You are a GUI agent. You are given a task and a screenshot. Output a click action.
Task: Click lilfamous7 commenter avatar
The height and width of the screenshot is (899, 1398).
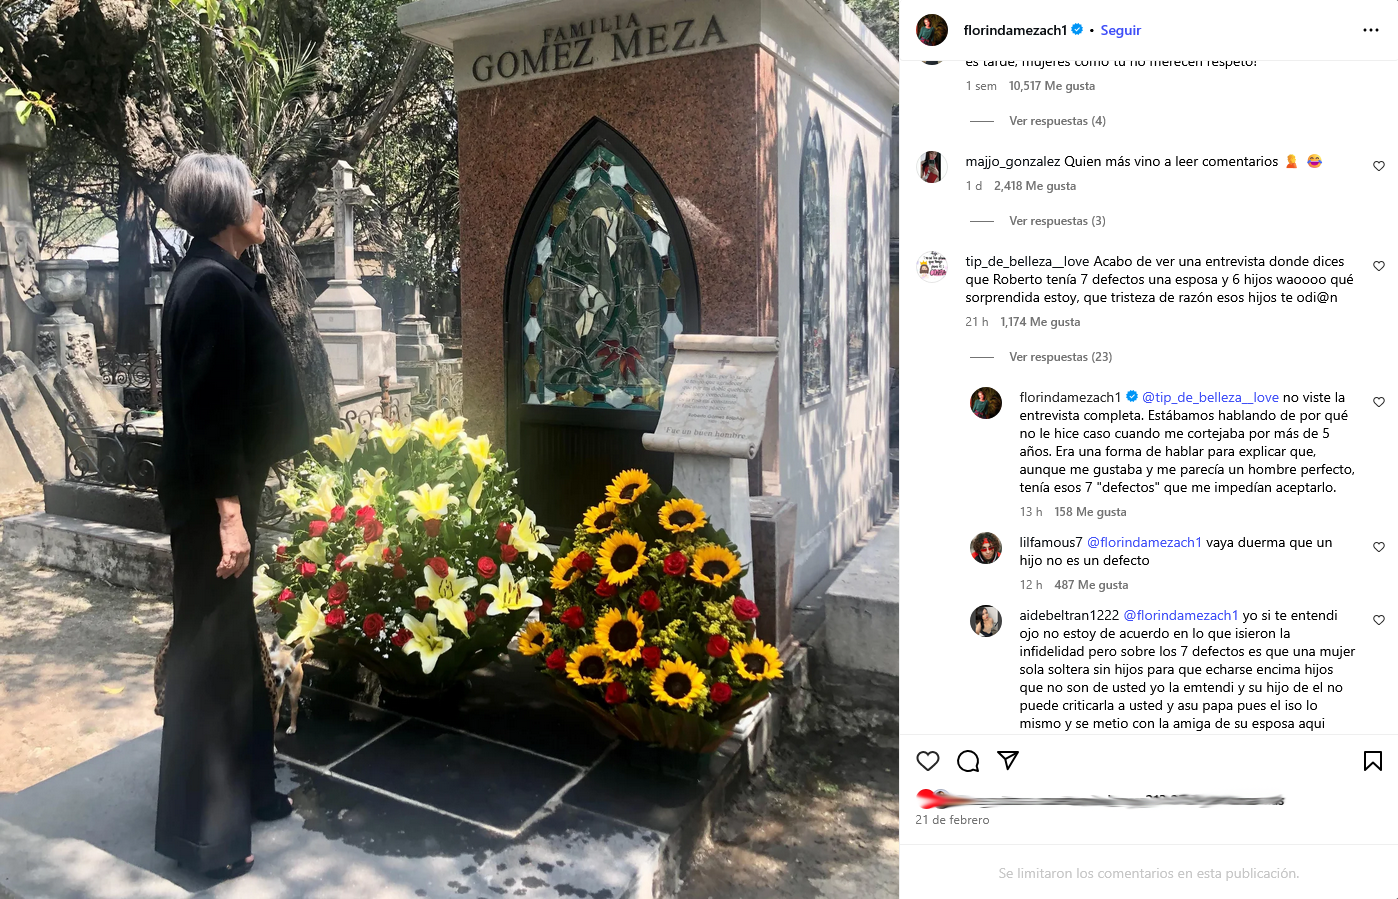click(986, 548)
